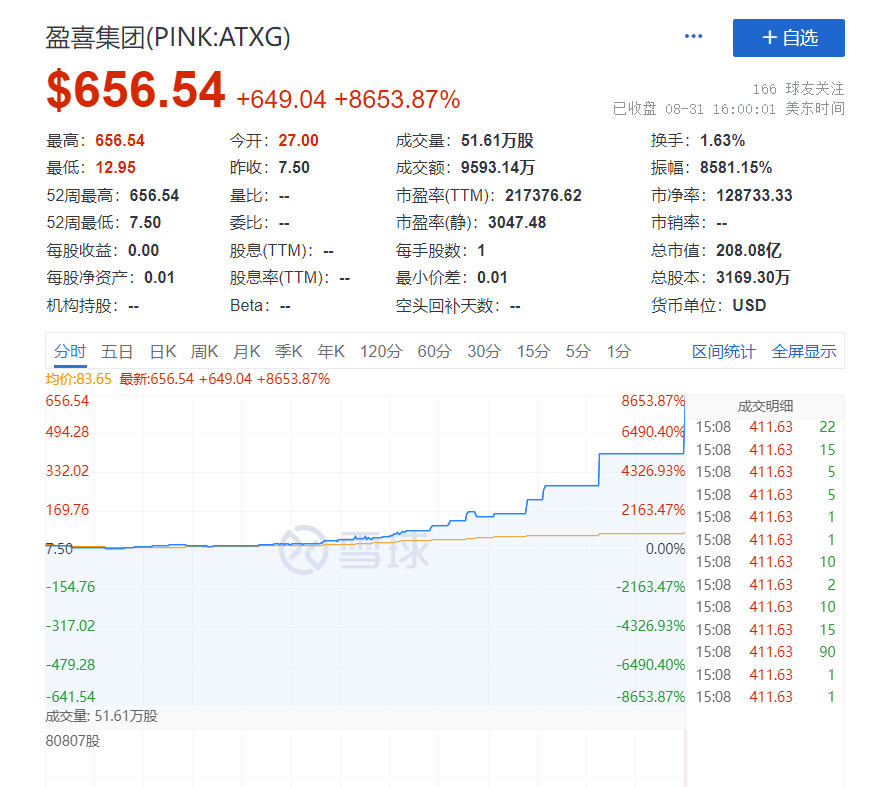Click the 振幅 value 8581.15%
Image resolution: width=890 pixels, height=787 pixels.
point(736,168)
